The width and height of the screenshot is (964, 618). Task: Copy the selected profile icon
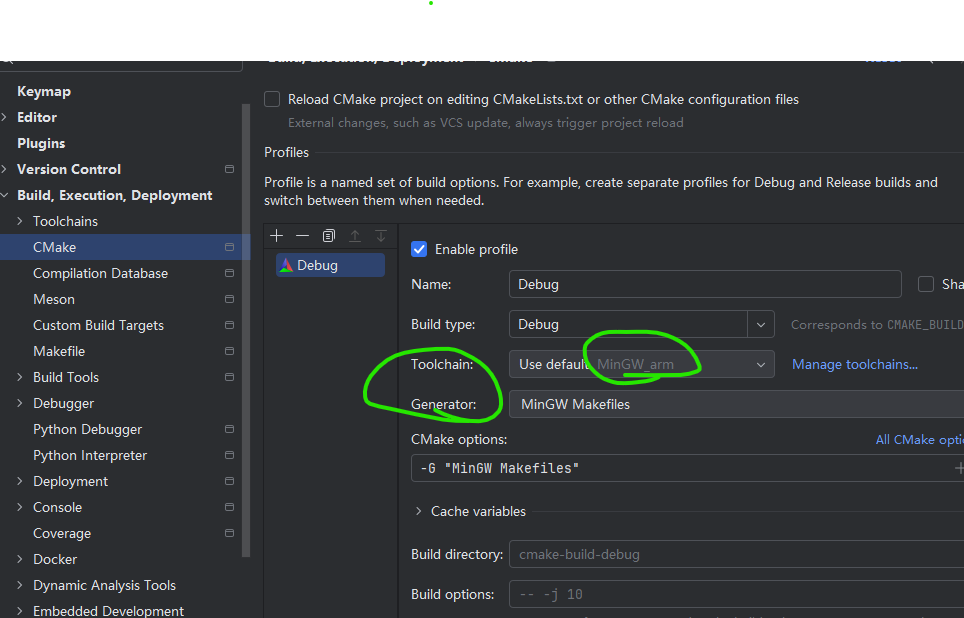tap(329, 236)
